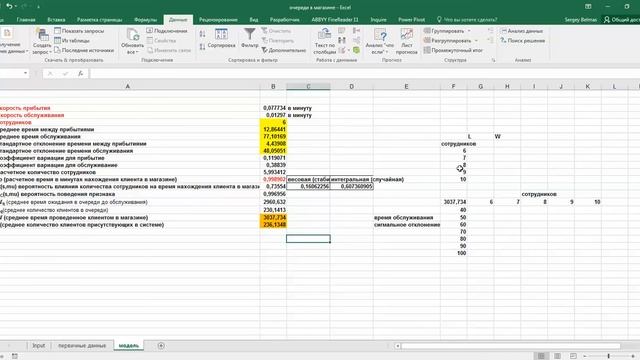Click the zoom slider handle
Screen dimensions: 640x360
tap(609, 356)
